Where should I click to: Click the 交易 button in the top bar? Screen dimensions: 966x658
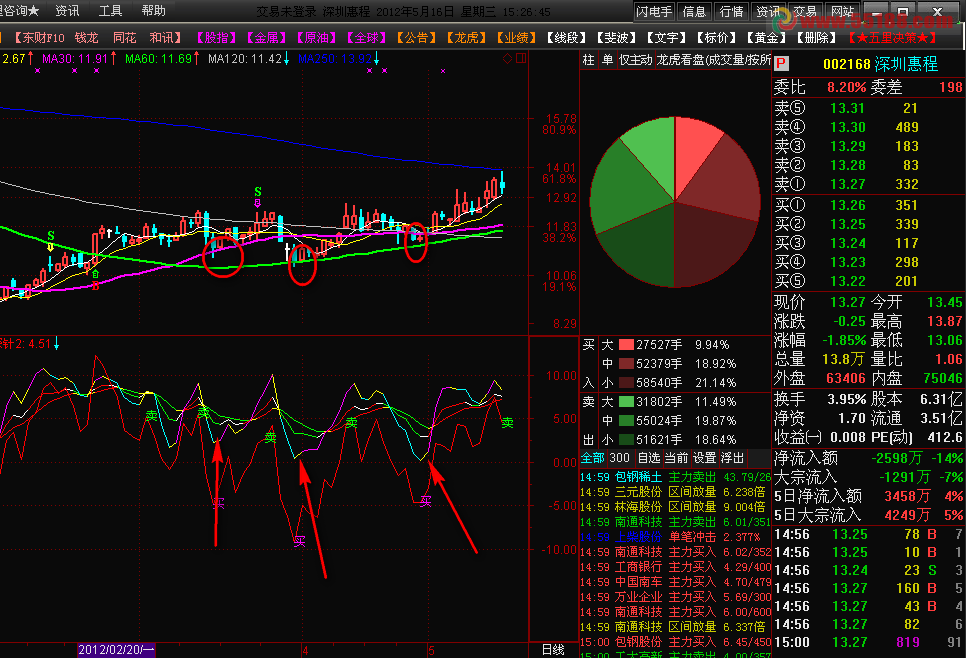pyautogui.click(x=805, y=11)
